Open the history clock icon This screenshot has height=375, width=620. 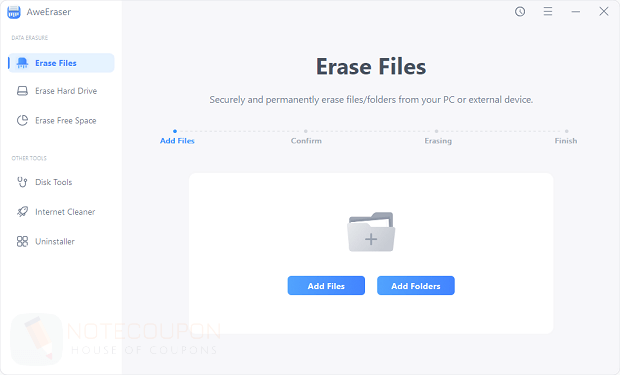(x=520, y=11)
